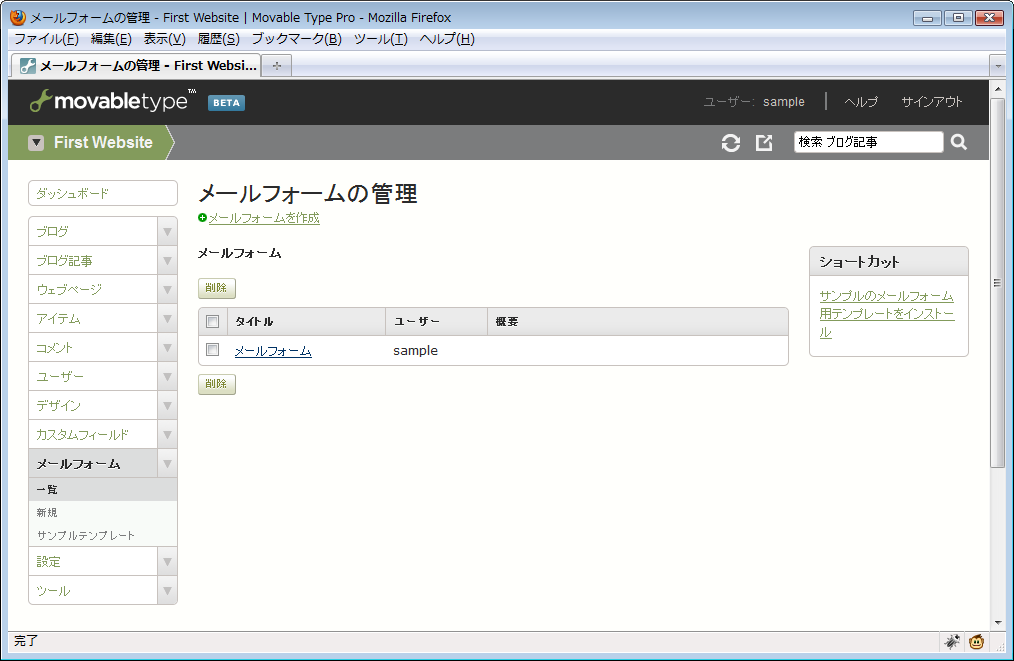The height and width of the screenshot is (661, 1014).
Task: Click the search magnifier icon
Action: click(959, 142)
